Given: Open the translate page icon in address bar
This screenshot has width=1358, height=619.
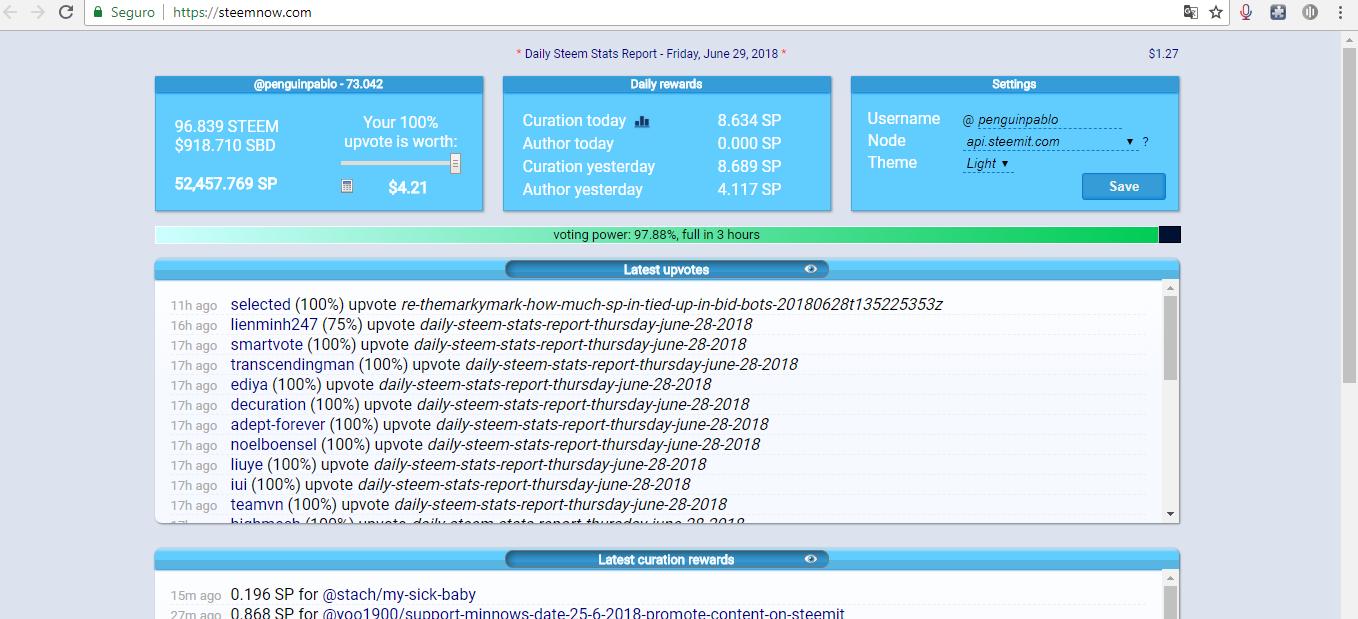Looking at the screenshot, I should 1190,13.
